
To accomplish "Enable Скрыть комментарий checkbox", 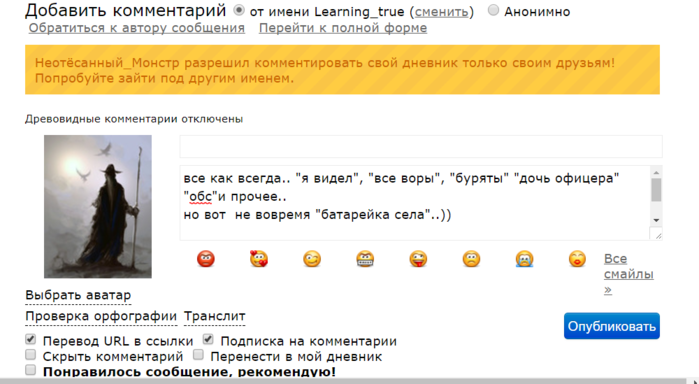I will 30,355.
